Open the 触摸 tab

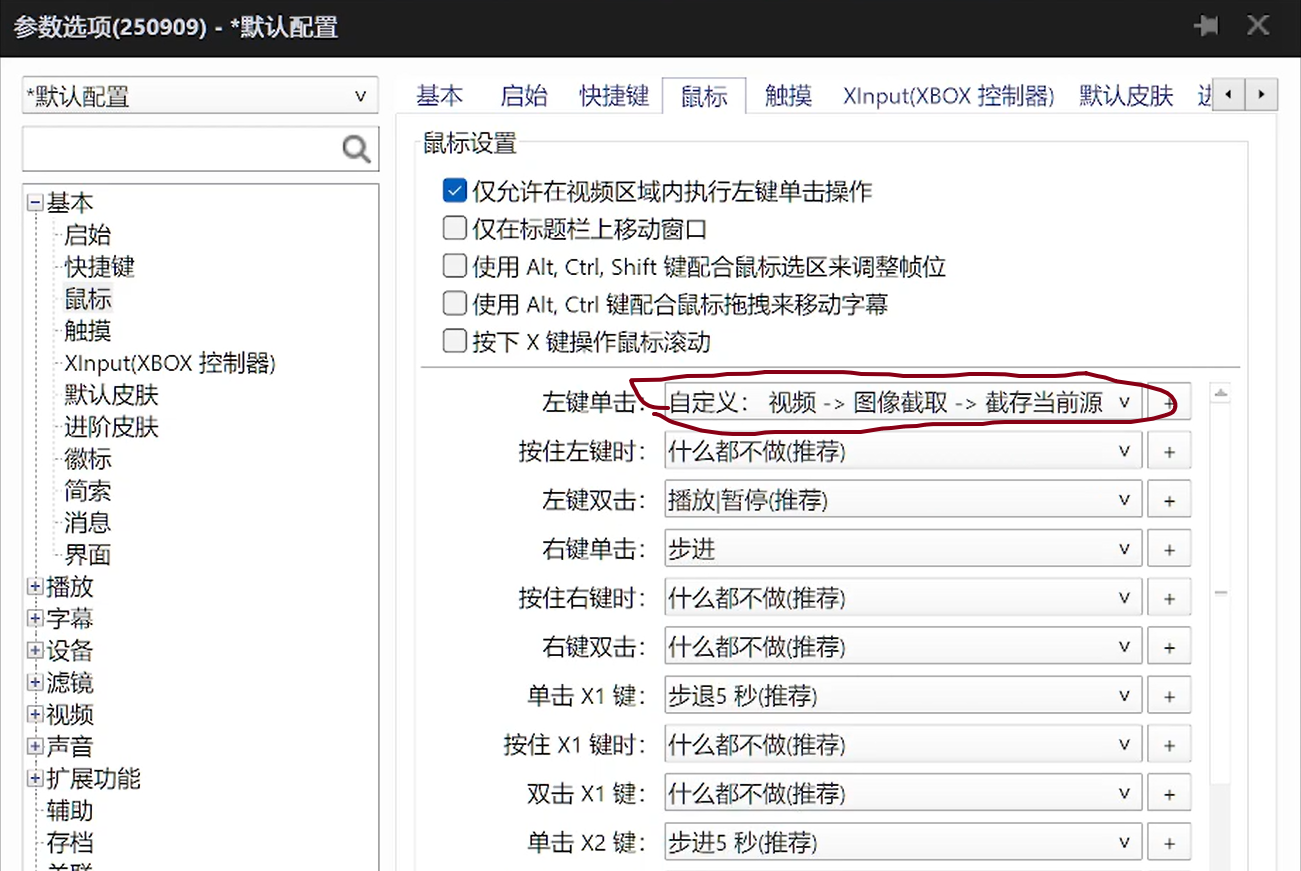[x=788, y=96]
